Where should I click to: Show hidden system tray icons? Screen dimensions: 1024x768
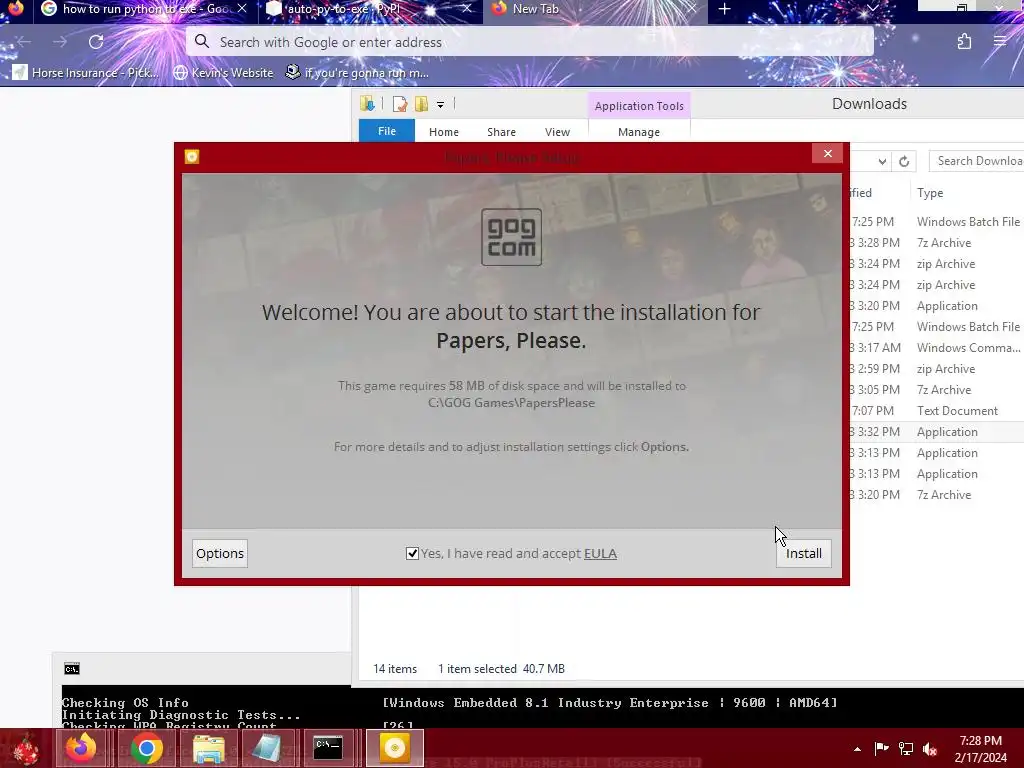[x=857, y=749]
